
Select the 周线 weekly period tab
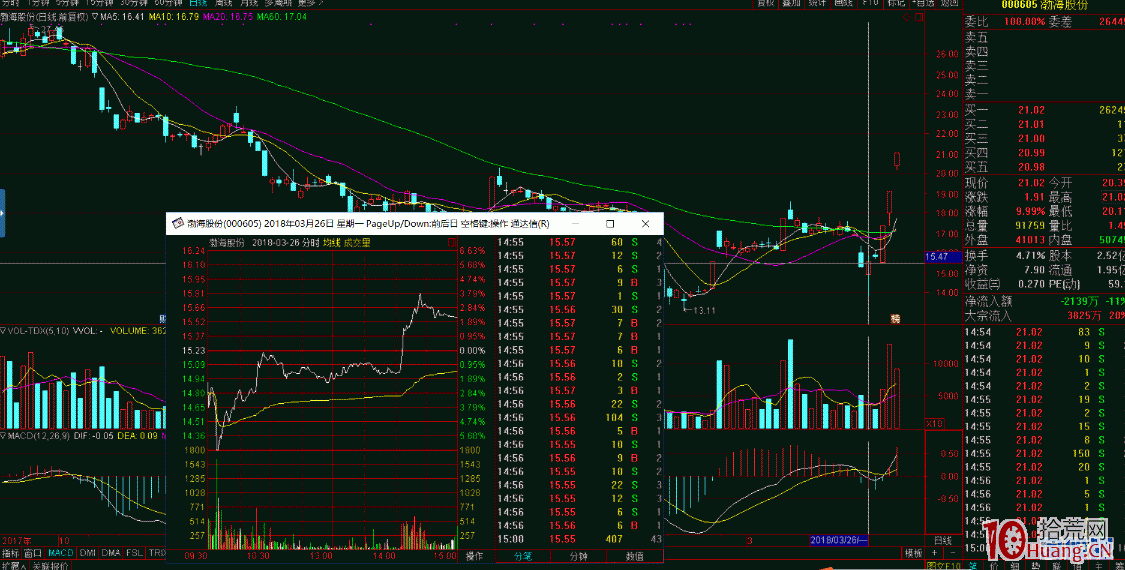pyautogui.click(x=222, y=4)
